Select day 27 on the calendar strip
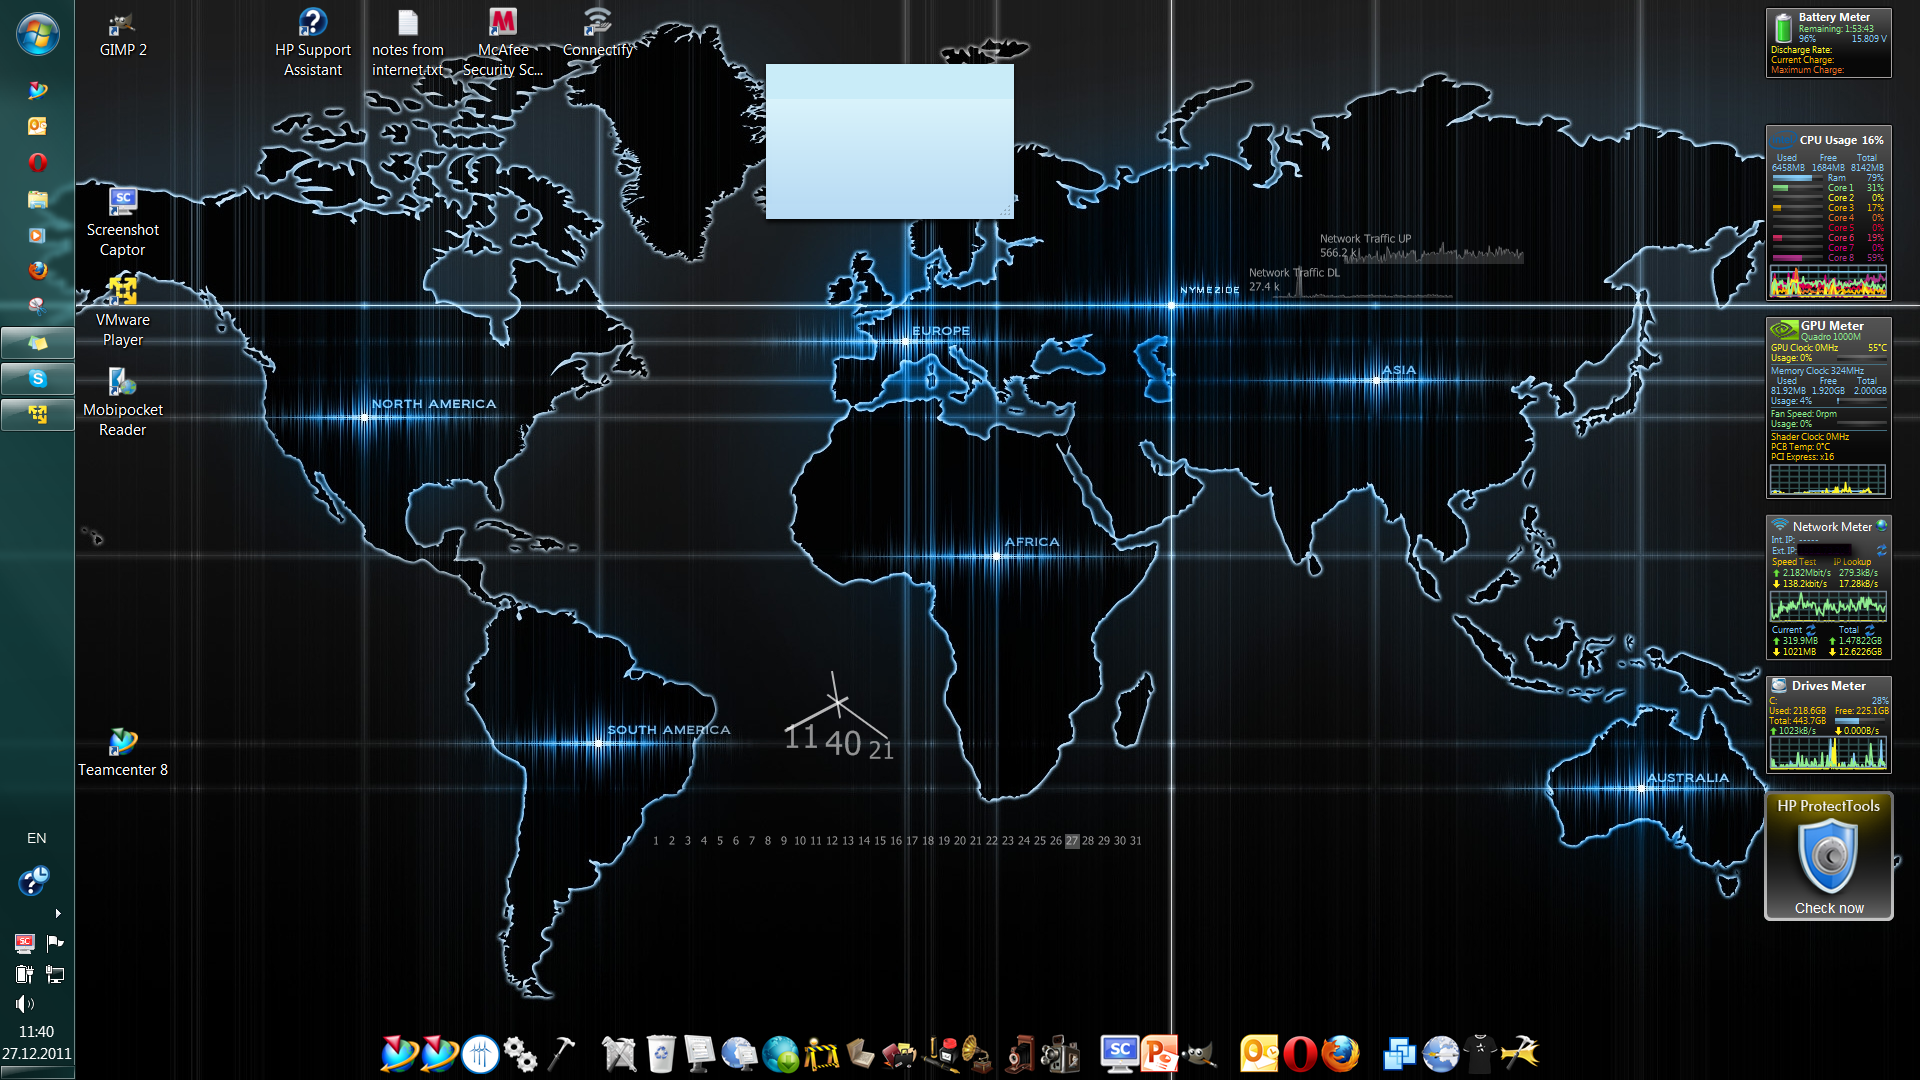1920x1080 pixels. coord(1072,841)
